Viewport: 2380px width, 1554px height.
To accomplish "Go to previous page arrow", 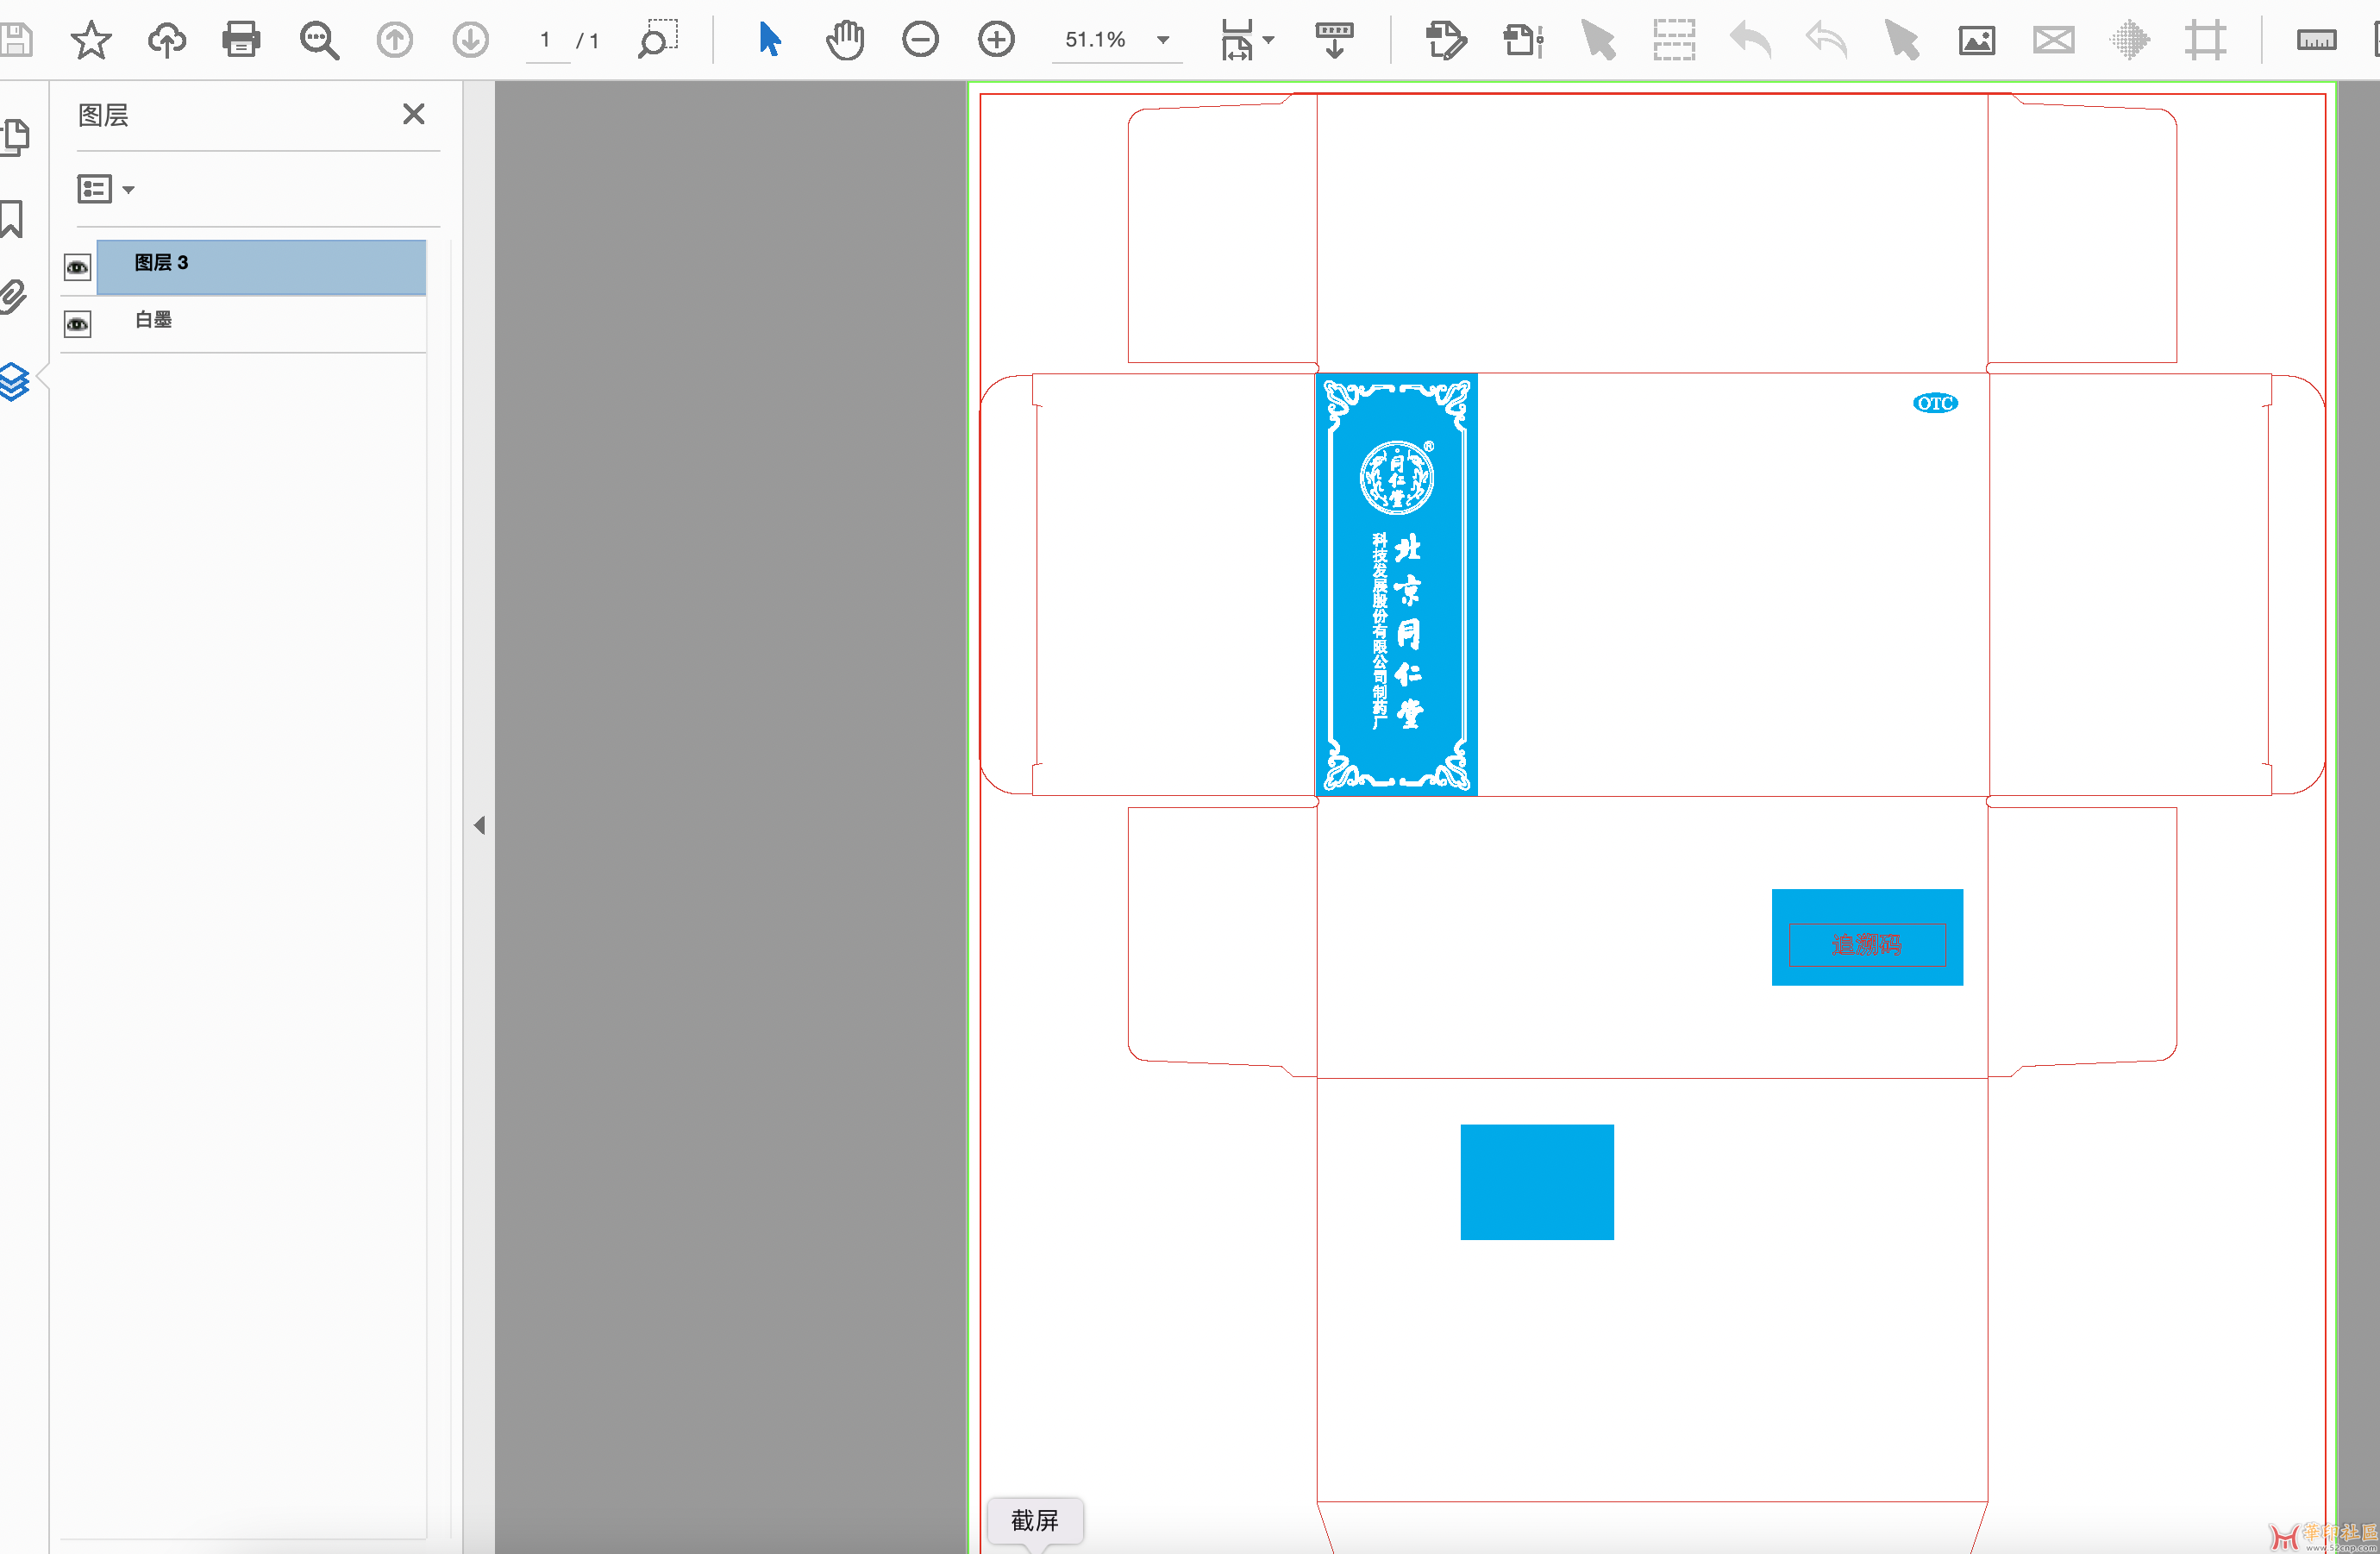I will tap(394, 40).
